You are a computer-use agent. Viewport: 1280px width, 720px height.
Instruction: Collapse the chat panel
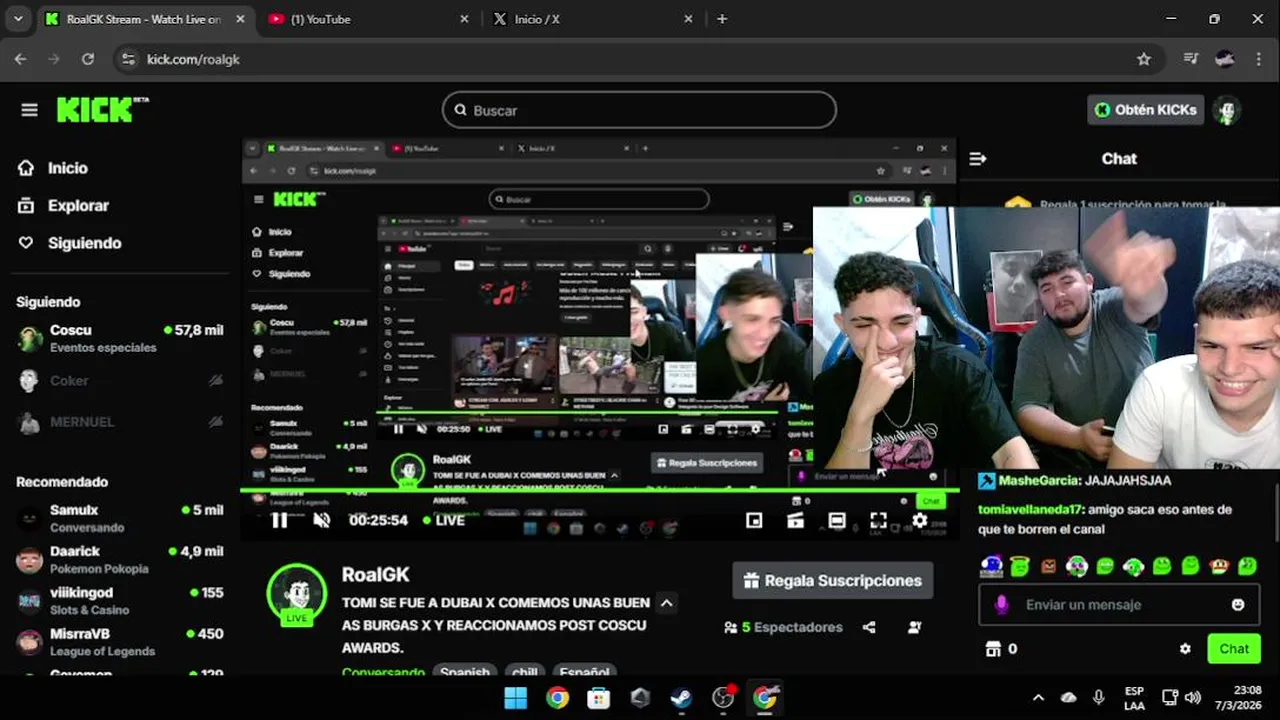[978, 158]
